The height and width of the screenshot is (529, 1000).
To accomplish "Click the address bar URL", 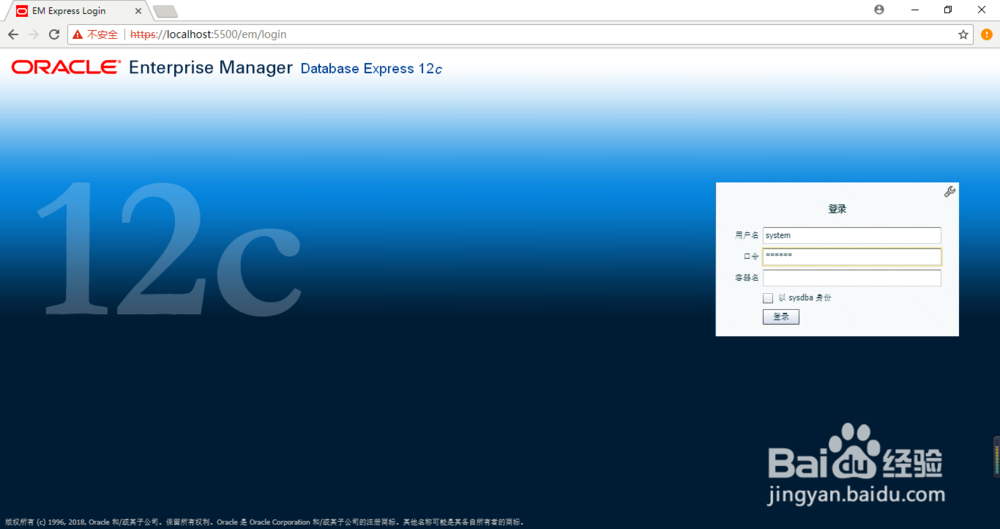I will tap(208, 34).
